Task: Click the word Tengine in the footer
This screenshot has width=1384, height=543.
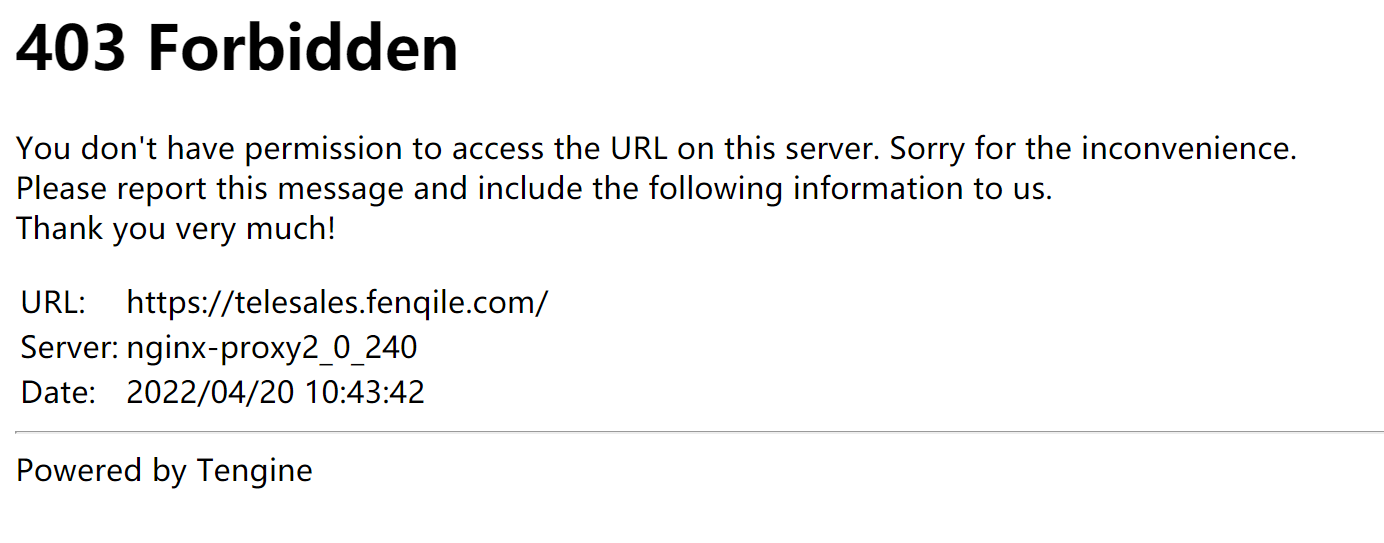Action: [x=254, y=470]
